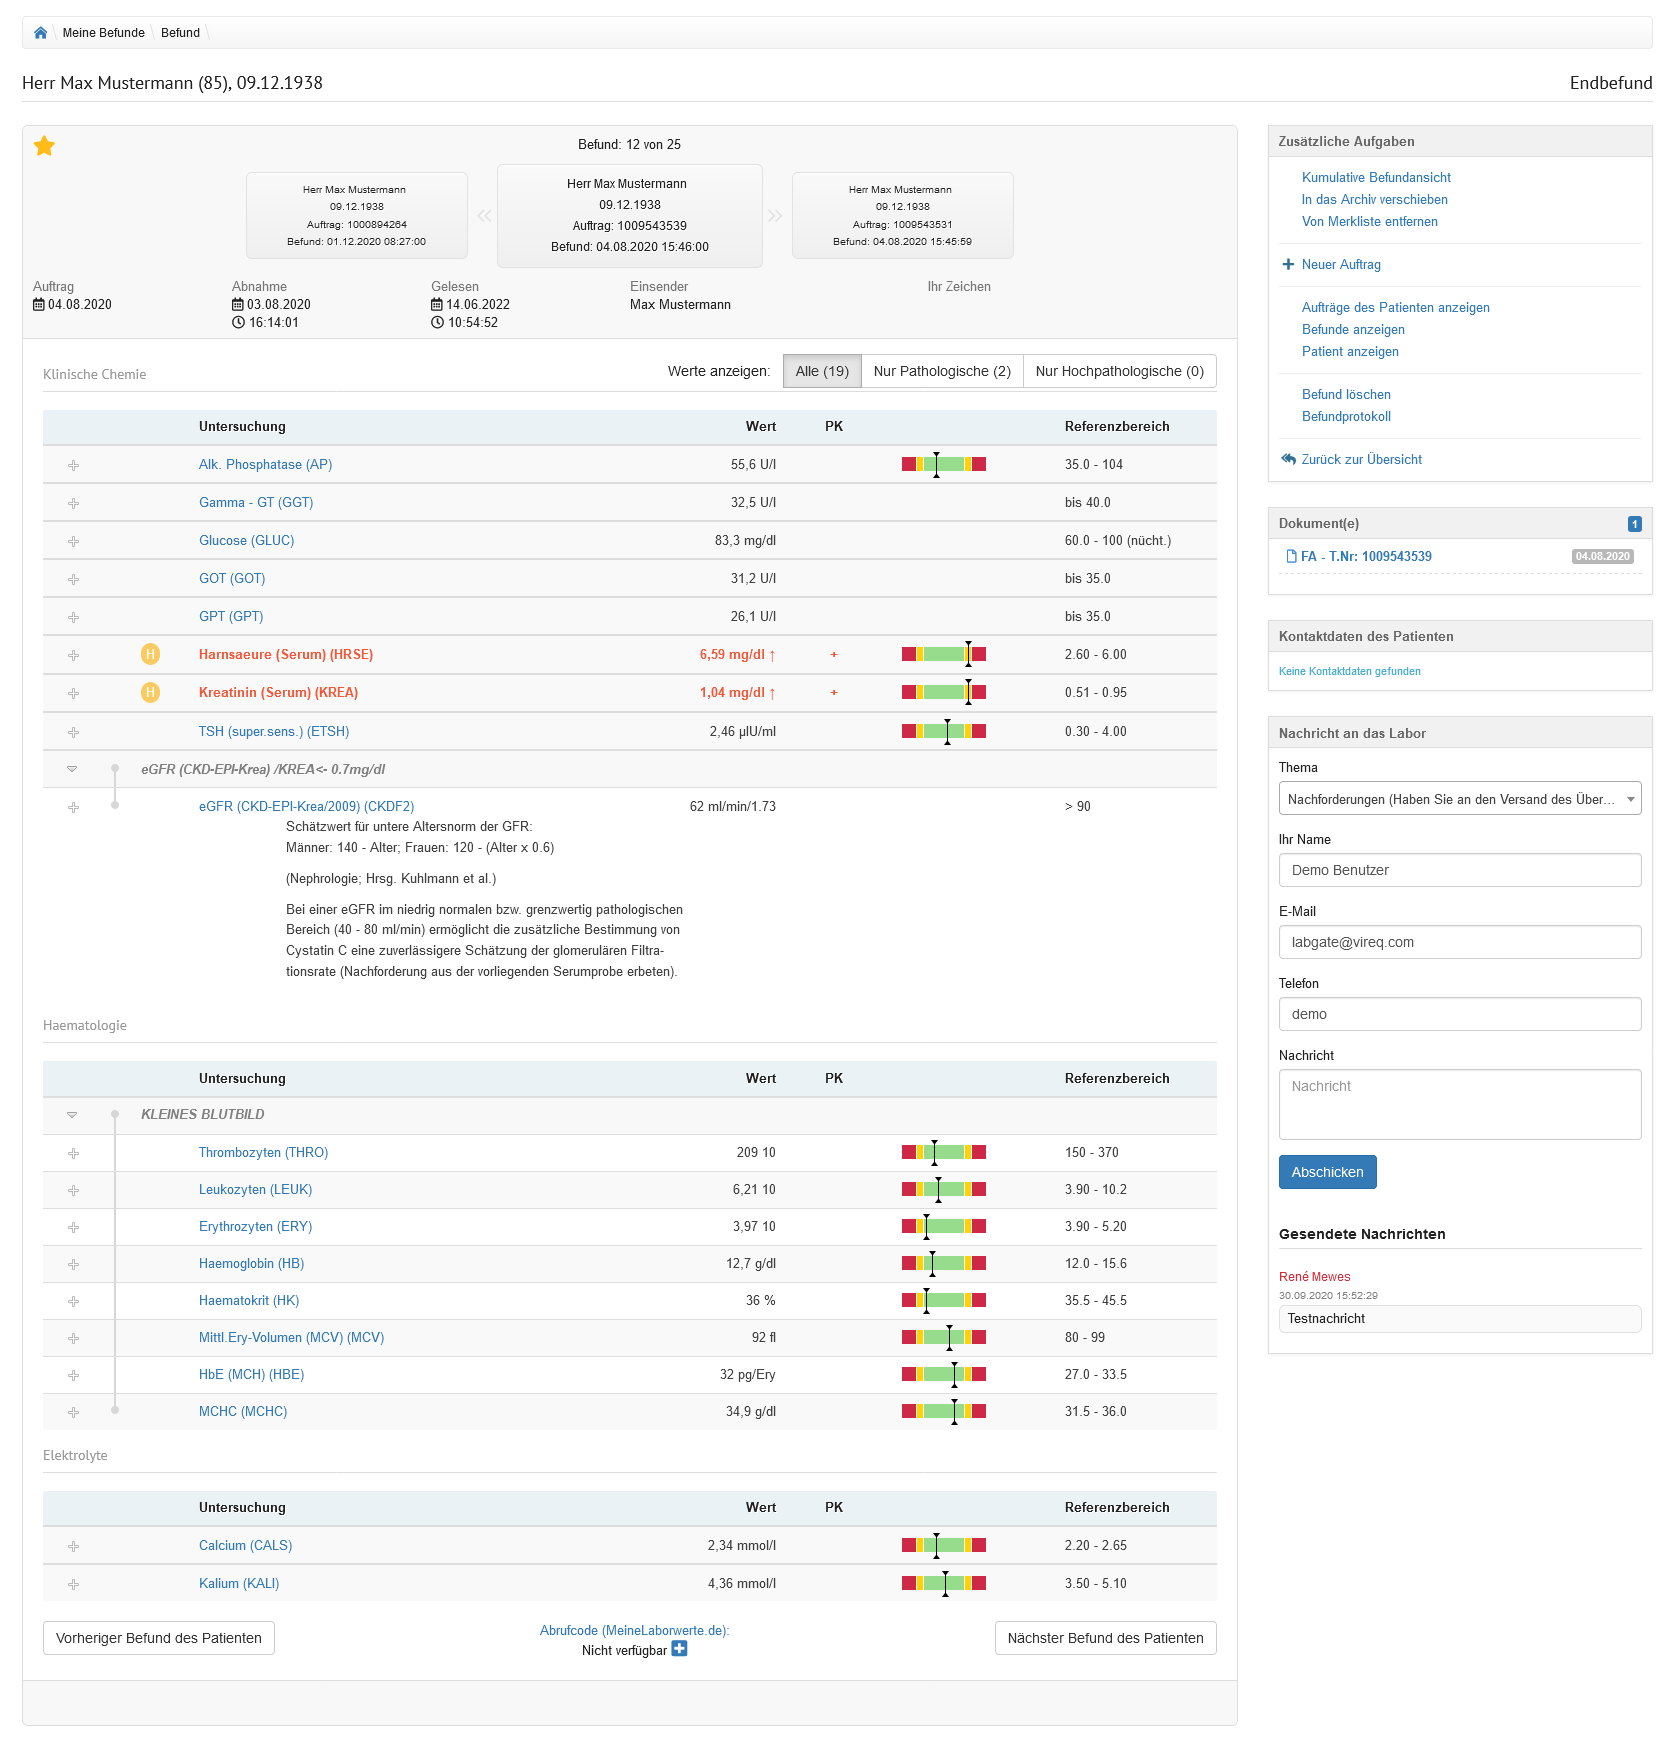This screenshot has width=1669, height=1745.
Task: Collapse the eGFR (CKD-EPI-Krea) group
Action: tap(72, 769)
